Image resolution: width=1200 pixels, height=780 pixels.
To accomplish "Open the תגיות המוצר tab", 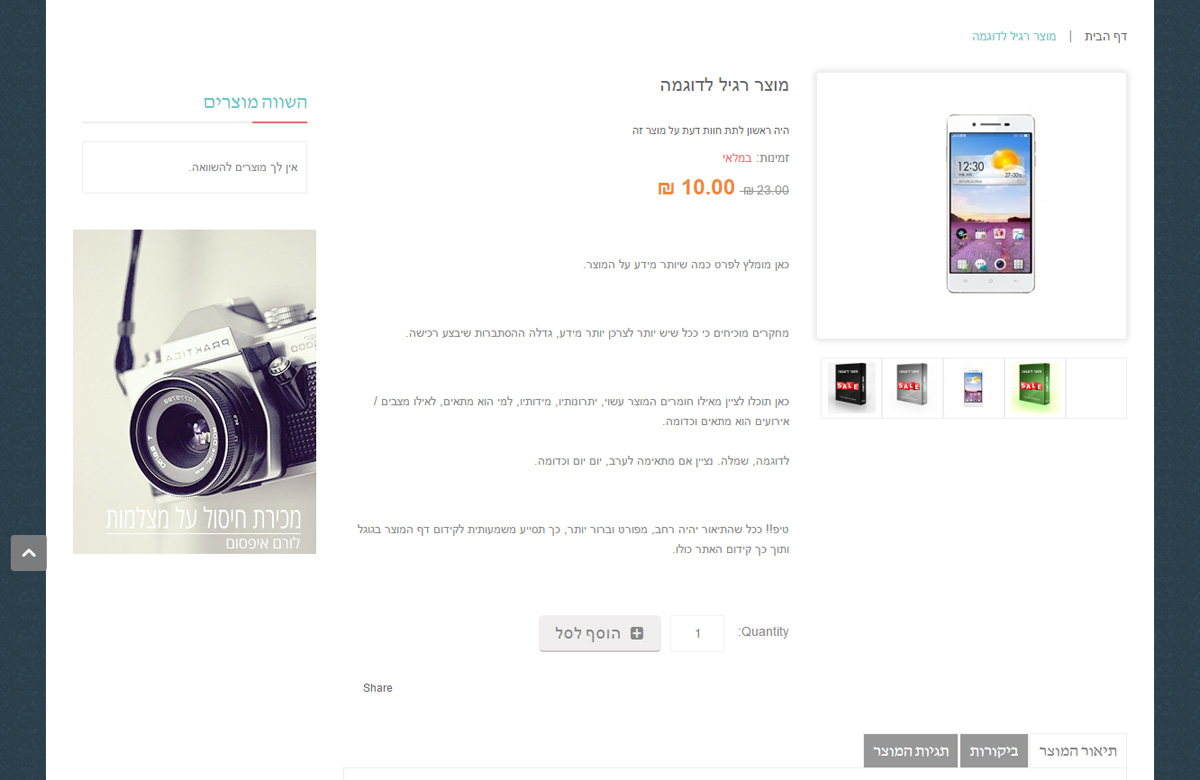I will click(x=911, y=751).
